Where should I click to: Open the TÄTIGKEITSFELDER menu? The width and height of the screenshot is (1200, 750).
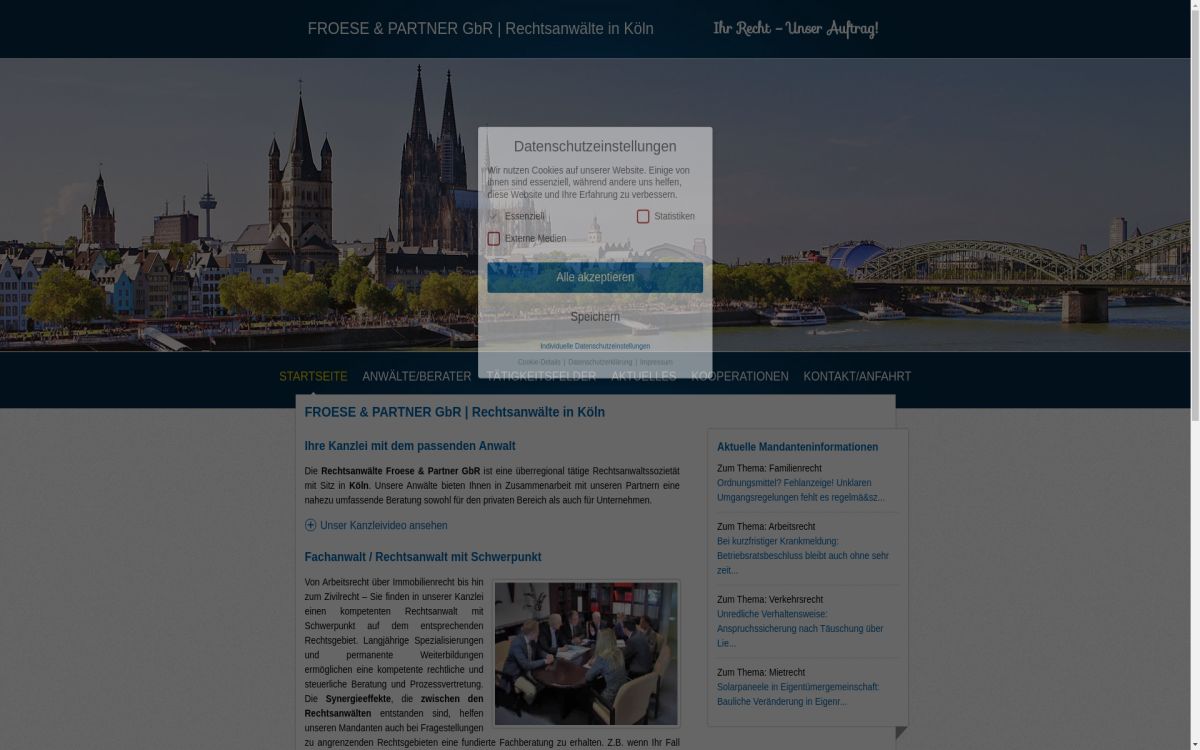click(x=541, y=376)
